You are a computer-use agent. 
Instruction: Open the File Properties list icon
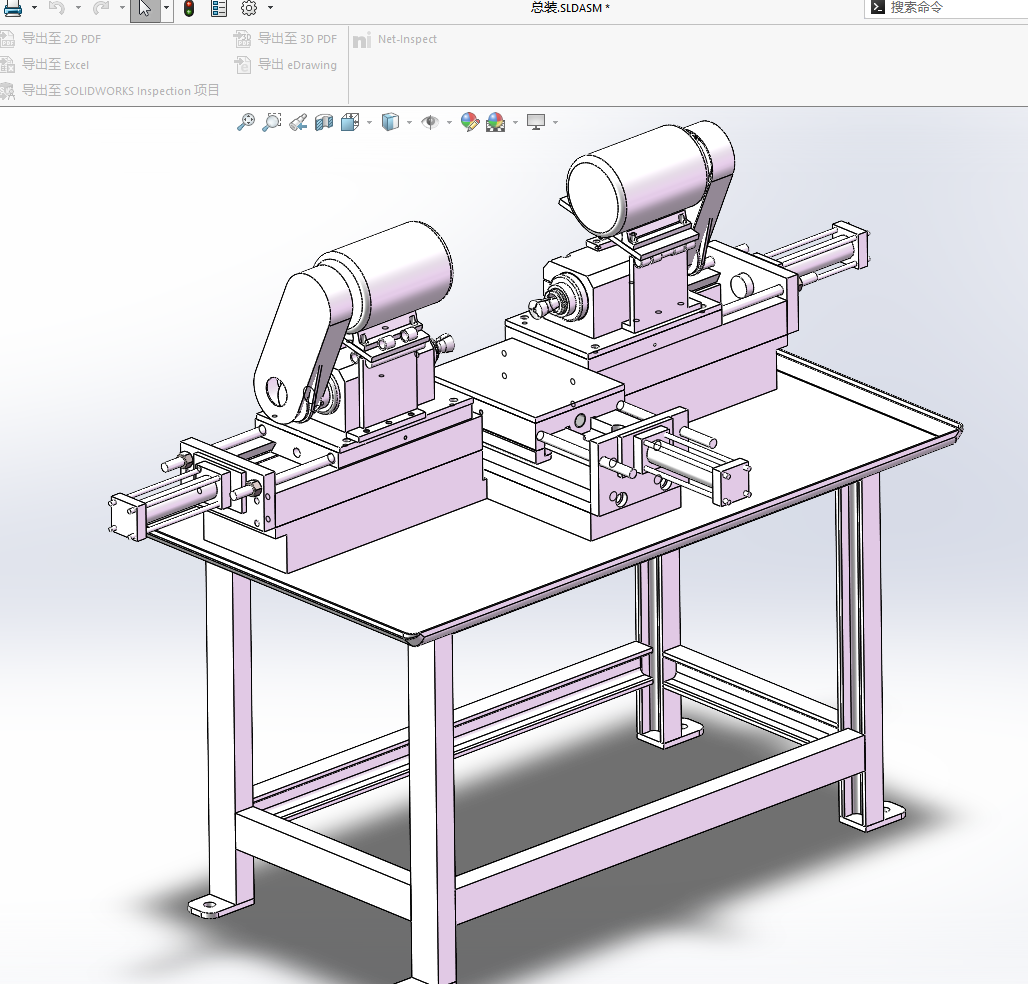(219, 9)
